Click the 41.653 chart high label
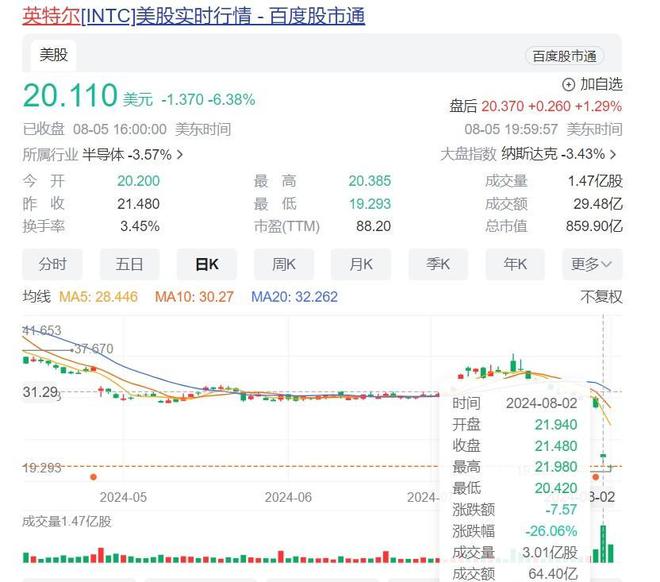 click(42, 330)
